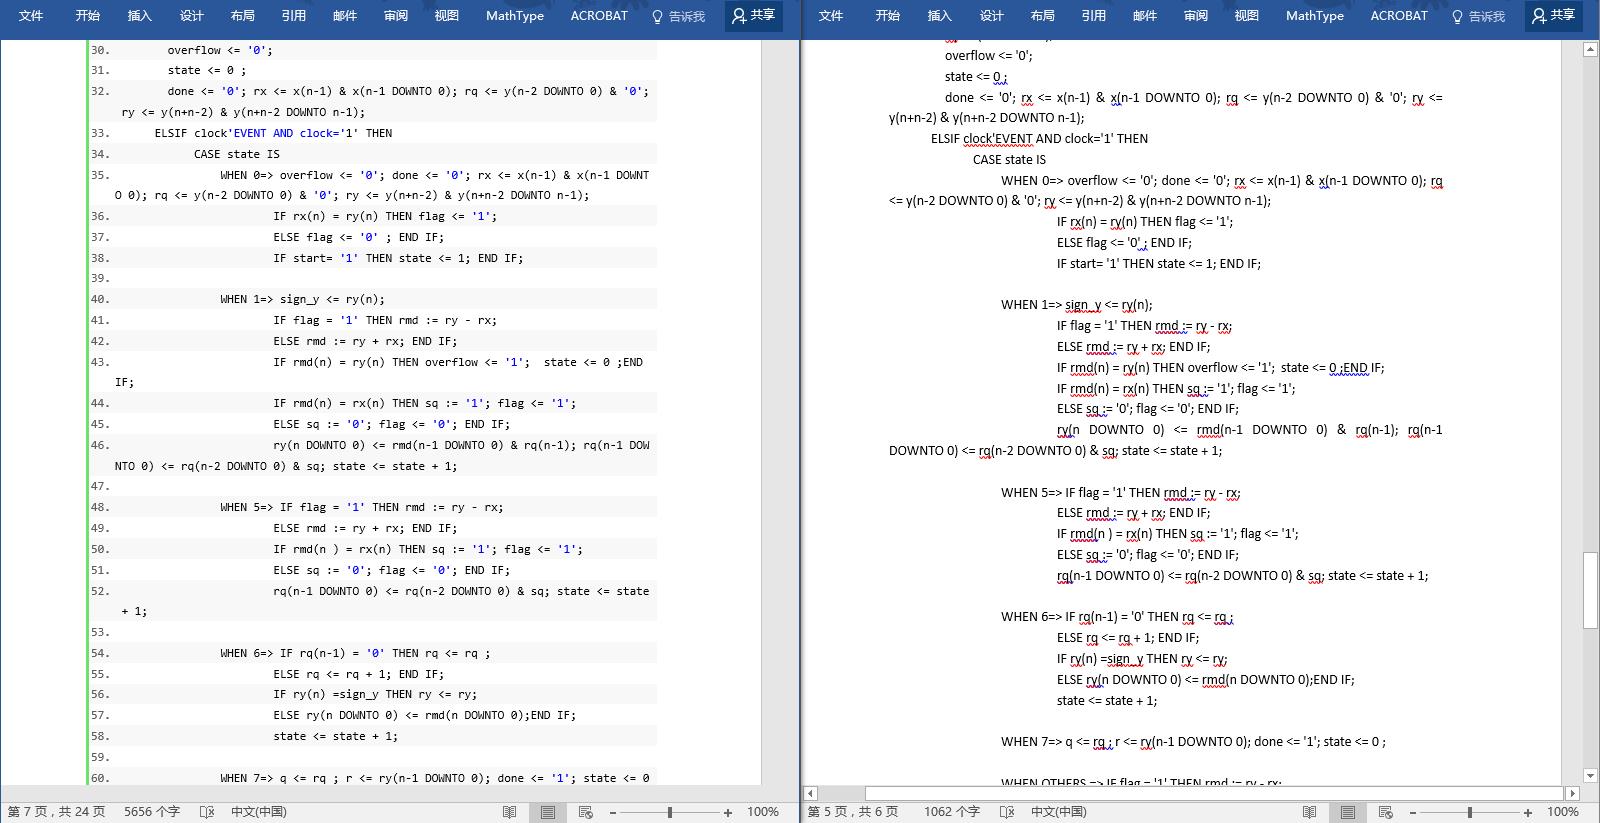
Task: Click language 中文(中国) in right status bar
Action: [1058, 812]
